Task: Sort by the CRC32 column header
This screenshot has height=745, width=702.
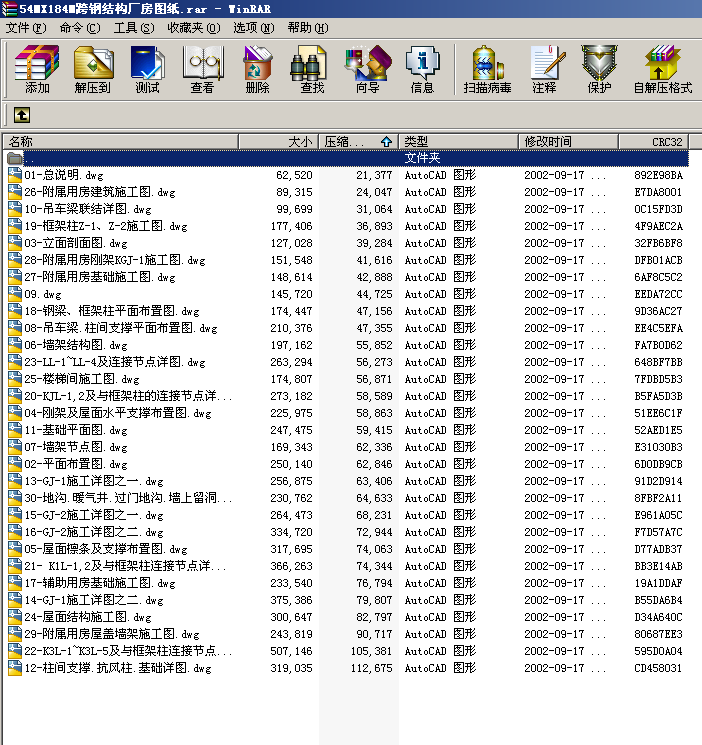Action: pos(654,142)
